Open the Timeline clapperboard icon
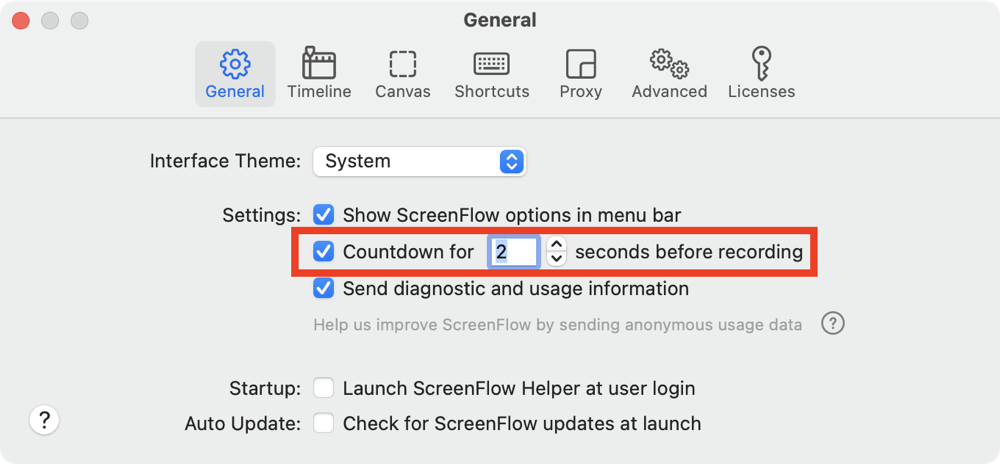Screen dimensions: 1000x464 point(319,64)
